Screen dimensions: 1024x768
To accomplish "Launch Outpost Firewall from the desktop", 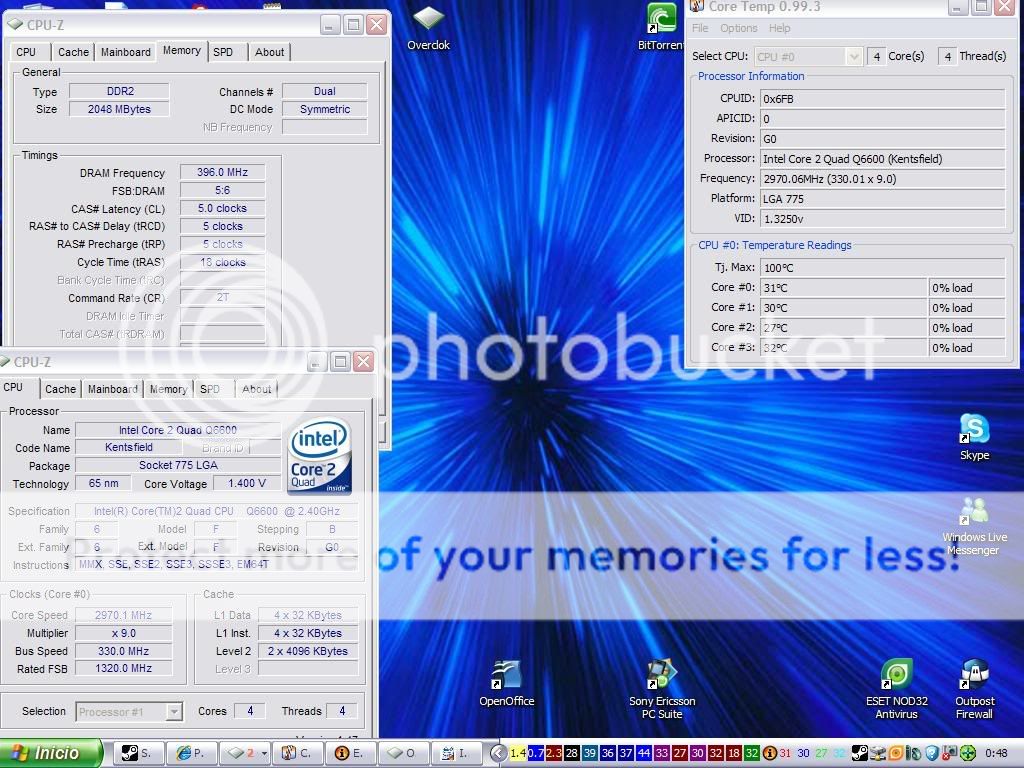I will coord(974,690).
